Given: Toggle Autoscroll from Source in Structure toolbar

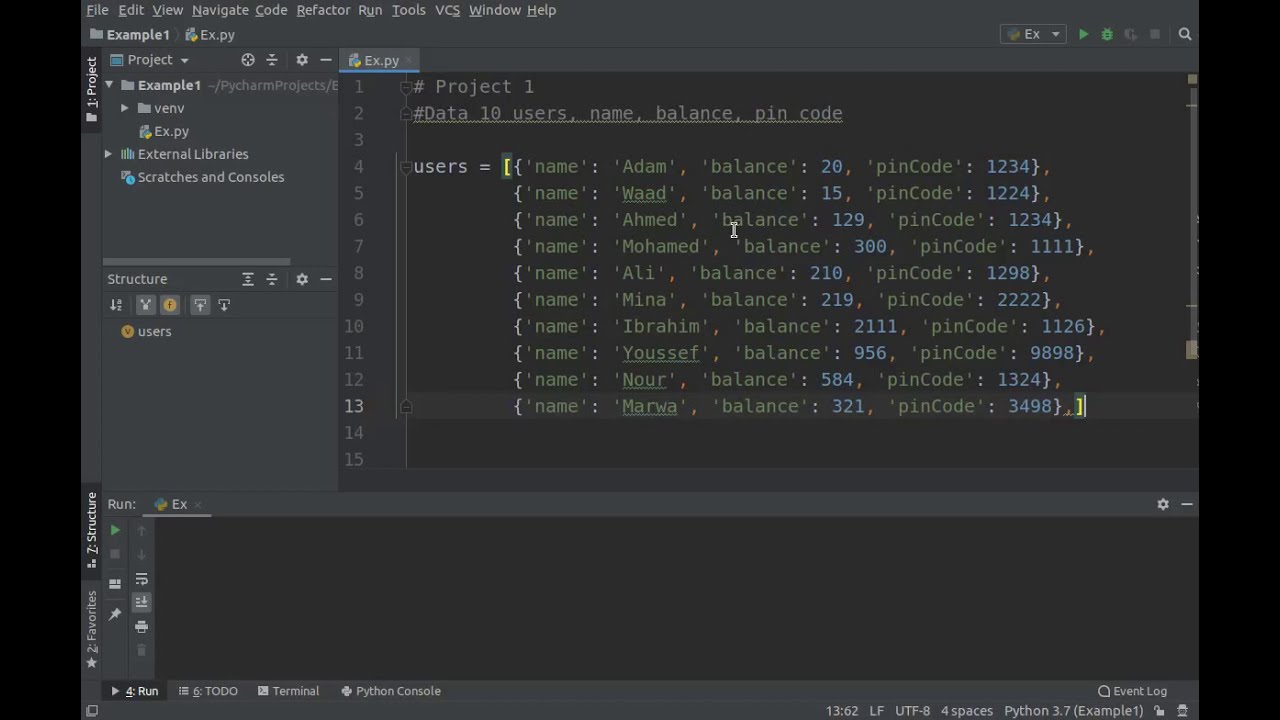Looking at the screenshot, I should [223, 305].
